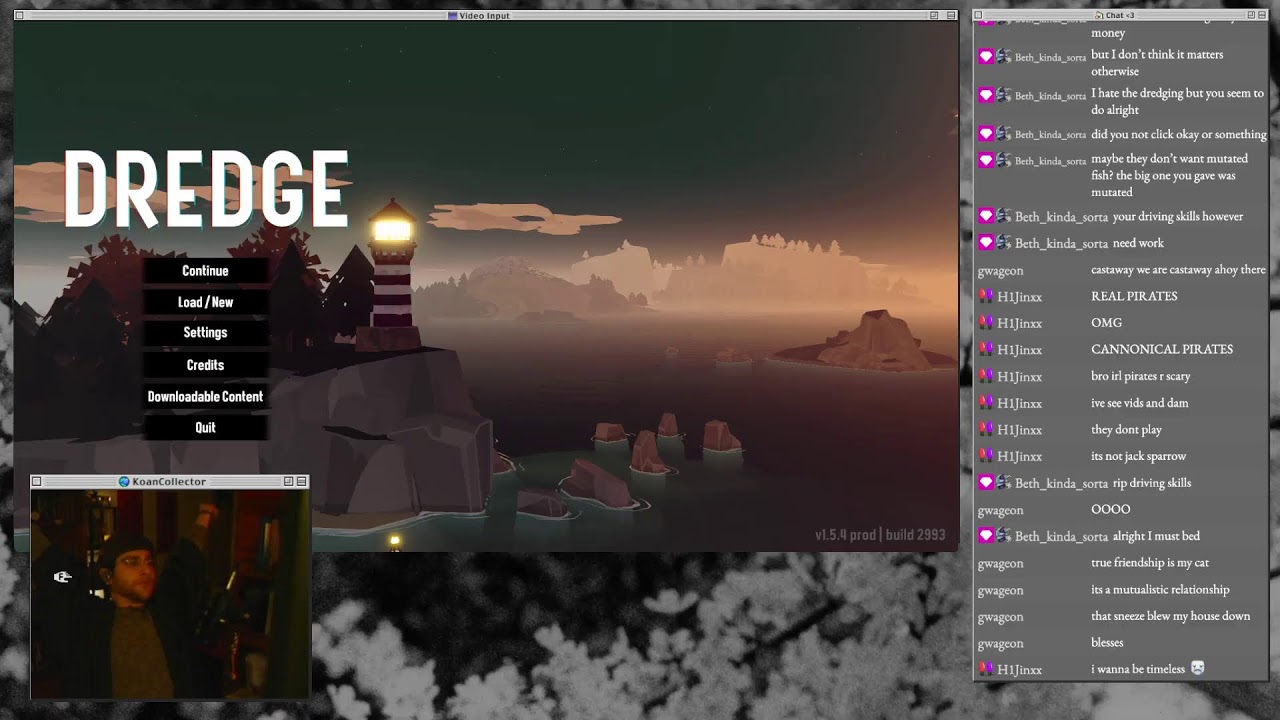
Task: Click username gwageon beside "castaway we are castaway"
Action: (x=1000, y=270)
